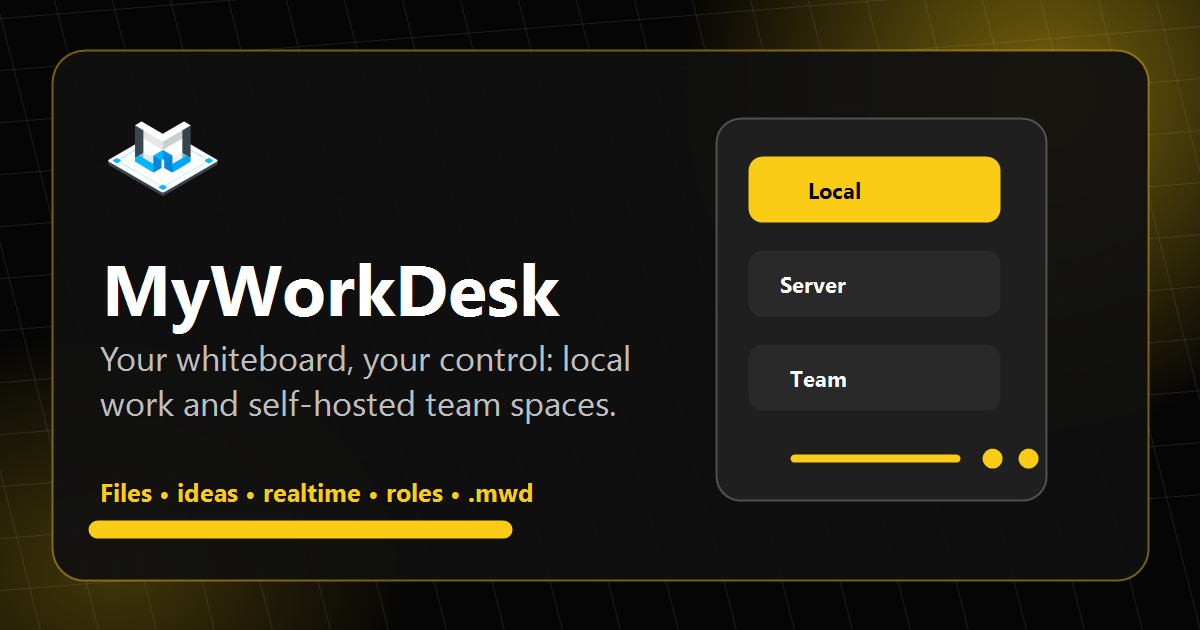Choose the Server option in the panel

tap(874, 284)
